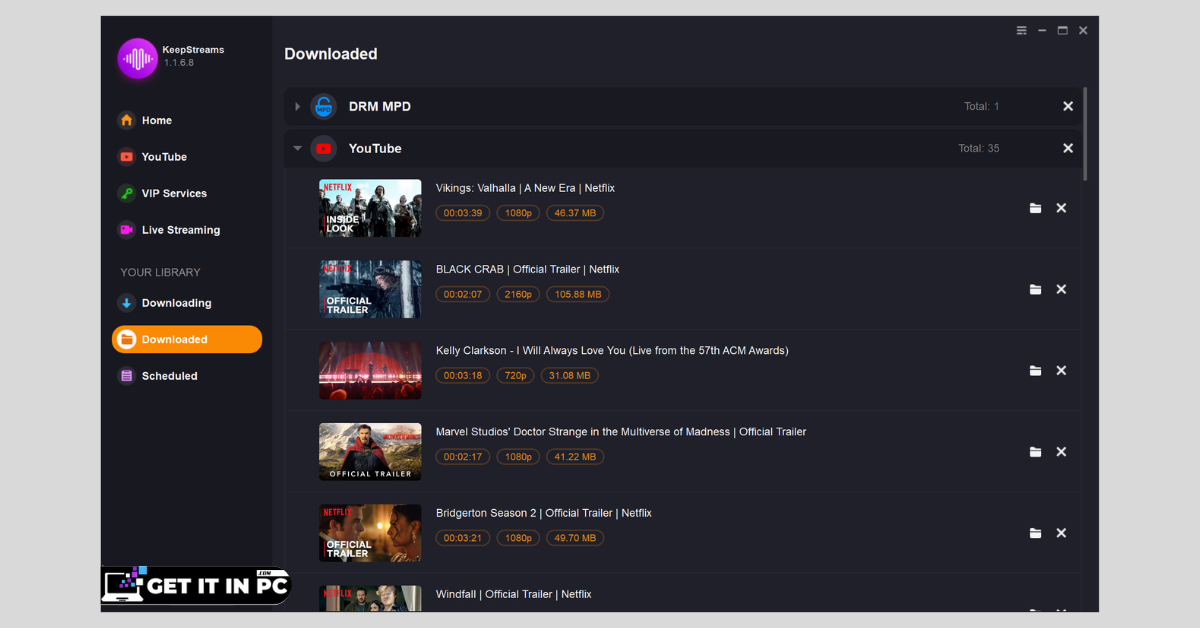Remove the YouTube group with X
The height and width of the screenshot is (628, 1200).
click(1068, 148)
